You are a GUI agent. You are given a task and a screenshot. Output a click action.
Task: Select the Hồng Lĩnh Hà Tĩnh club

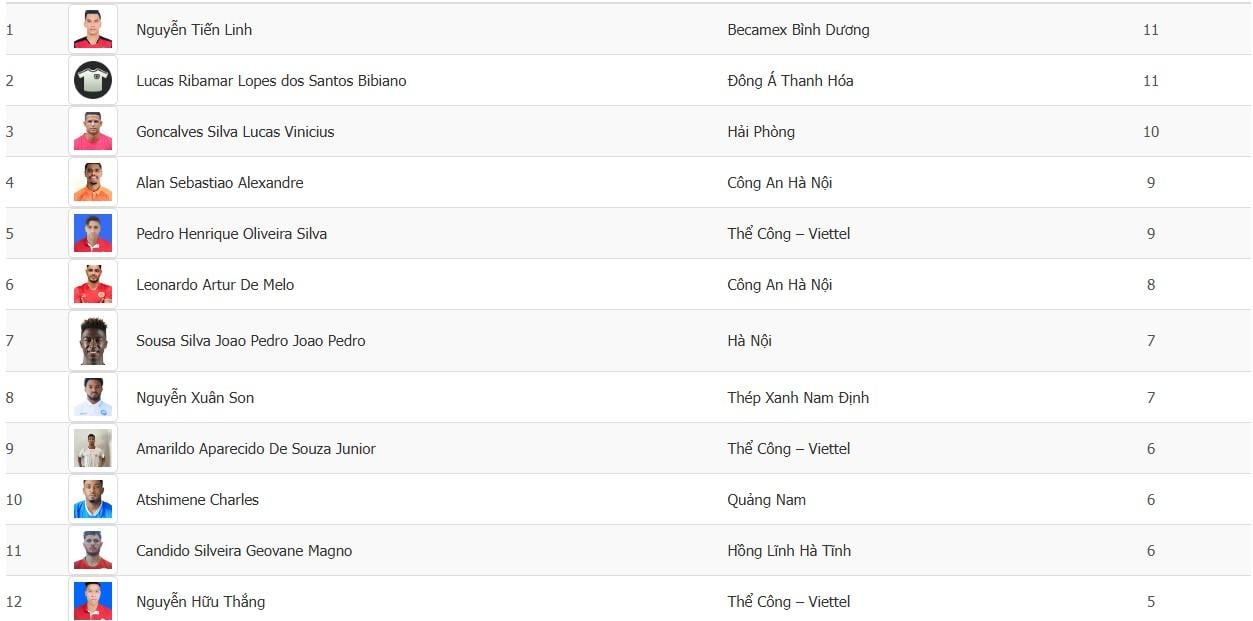pyautogui.click(x=789, y=551)
